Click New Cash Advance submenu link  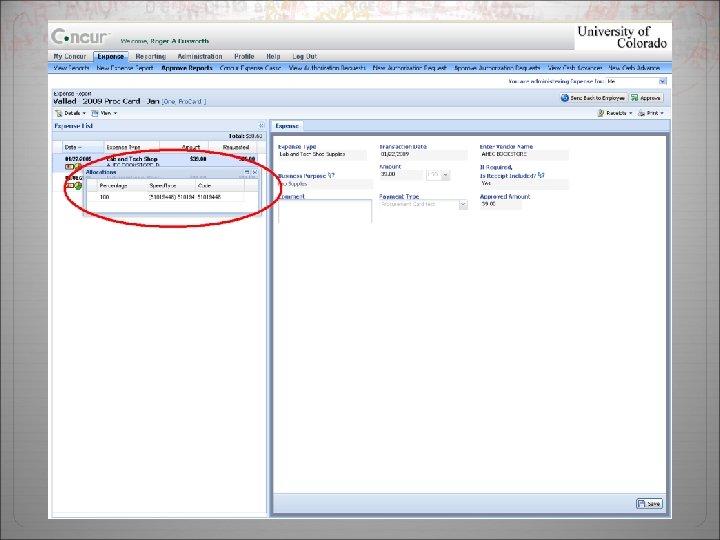(x=634, y=68)
